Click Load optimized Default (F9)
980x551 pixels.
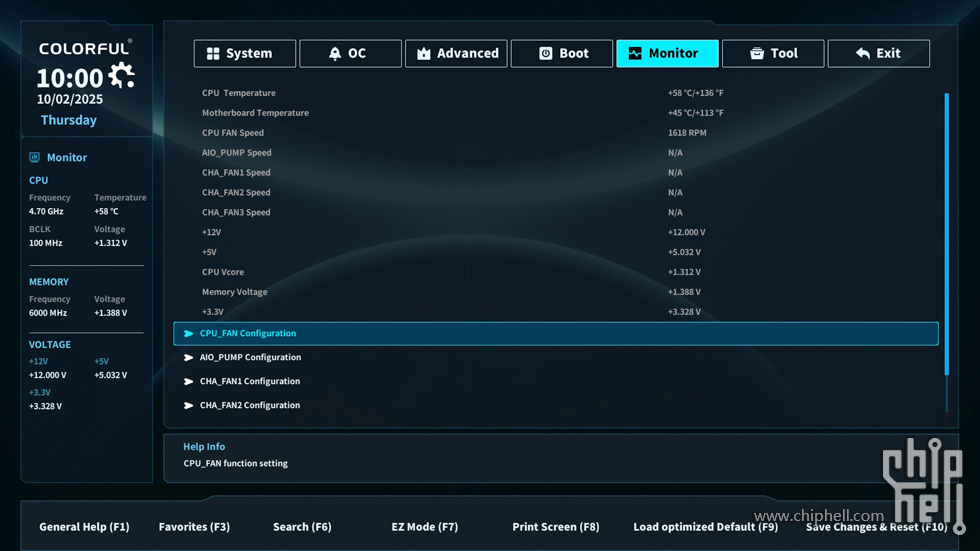click(x=705, y=527)
